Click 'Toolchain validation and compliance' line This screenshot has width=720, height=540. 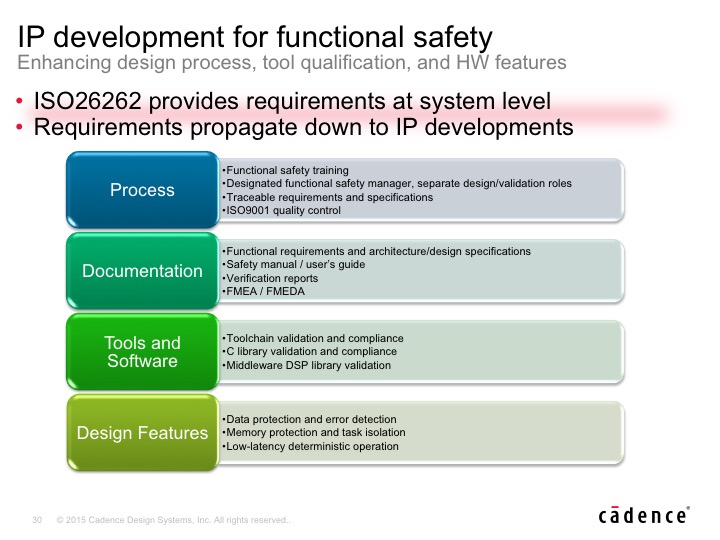click(x=313, y=338)
